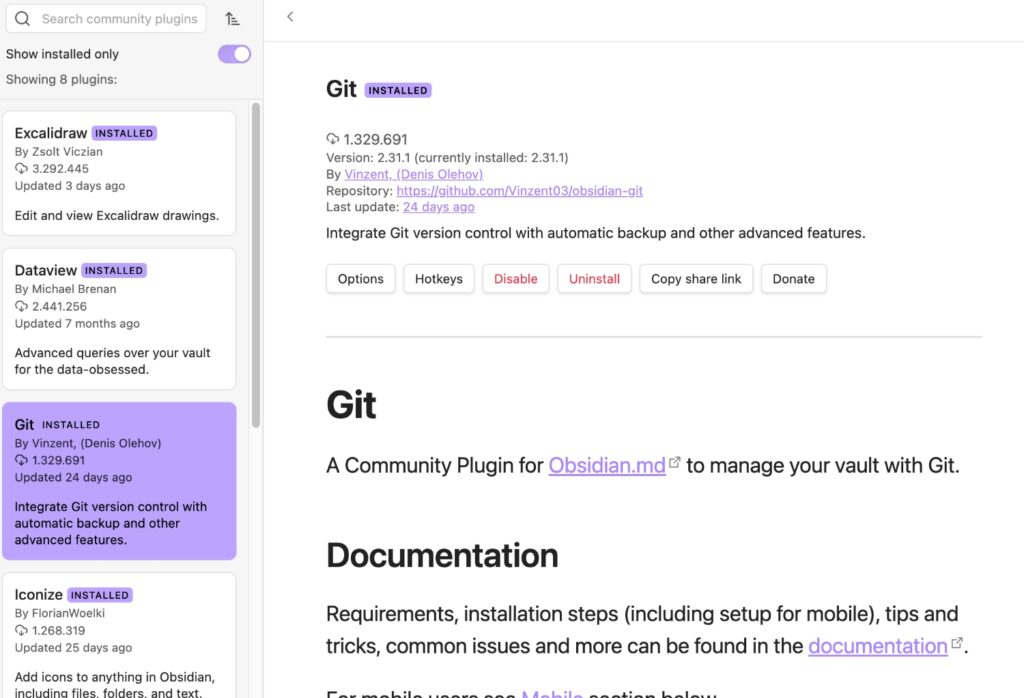Select the Excalidraw plugin card

[119, 173]
